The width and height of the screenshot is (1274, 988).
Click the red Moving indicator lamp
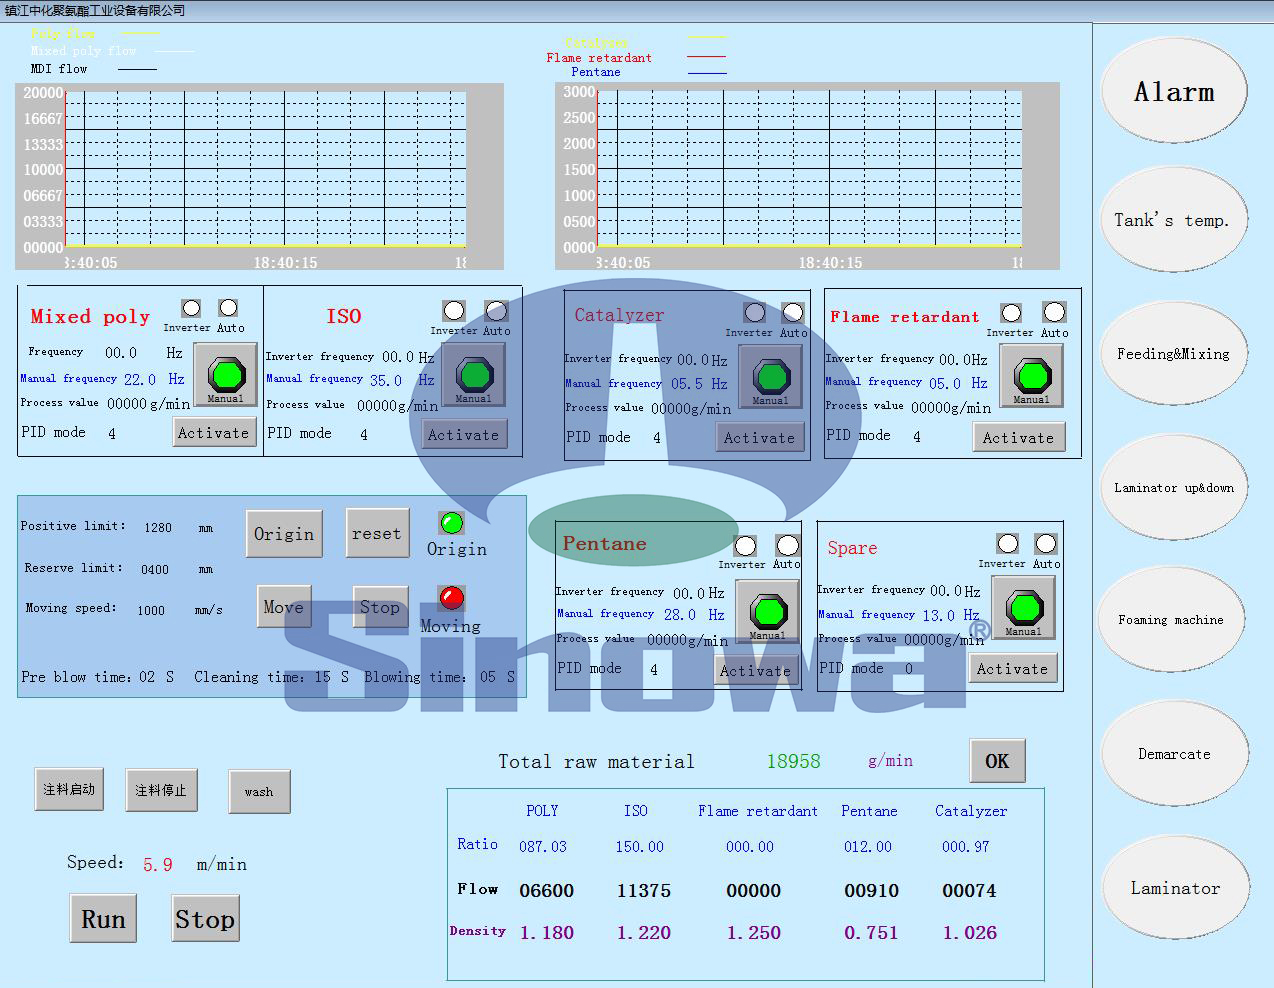[451, 598]
